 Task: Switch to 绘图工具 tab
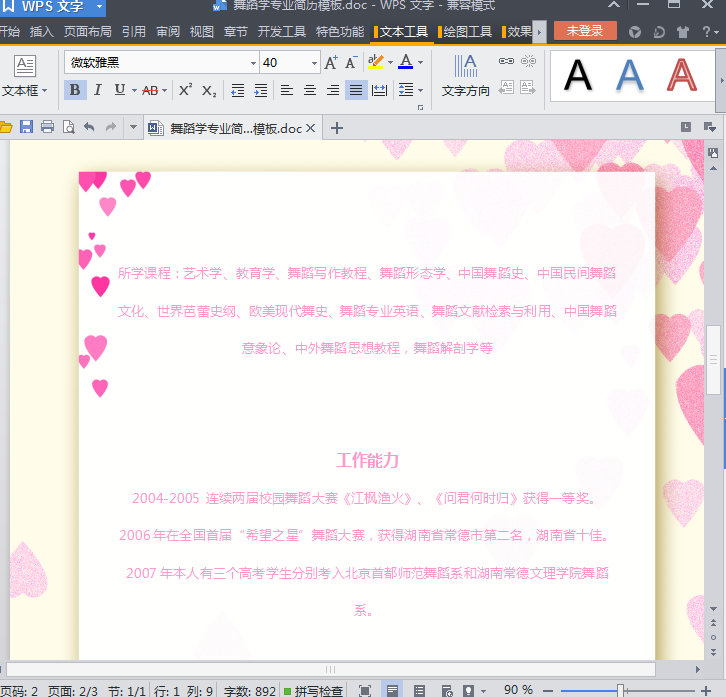point(465,31)
